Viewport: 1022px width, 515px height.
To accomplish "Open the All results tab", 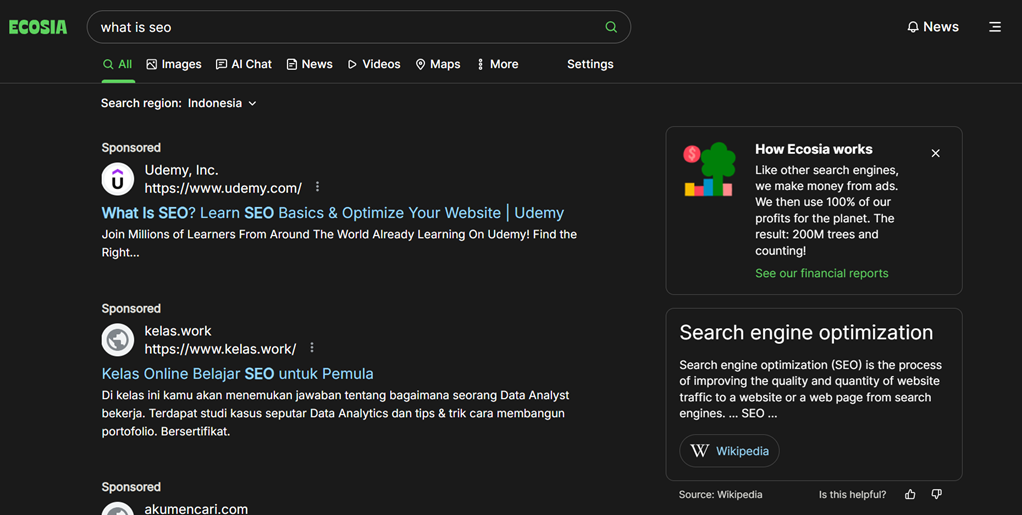I will pos(118,64).
